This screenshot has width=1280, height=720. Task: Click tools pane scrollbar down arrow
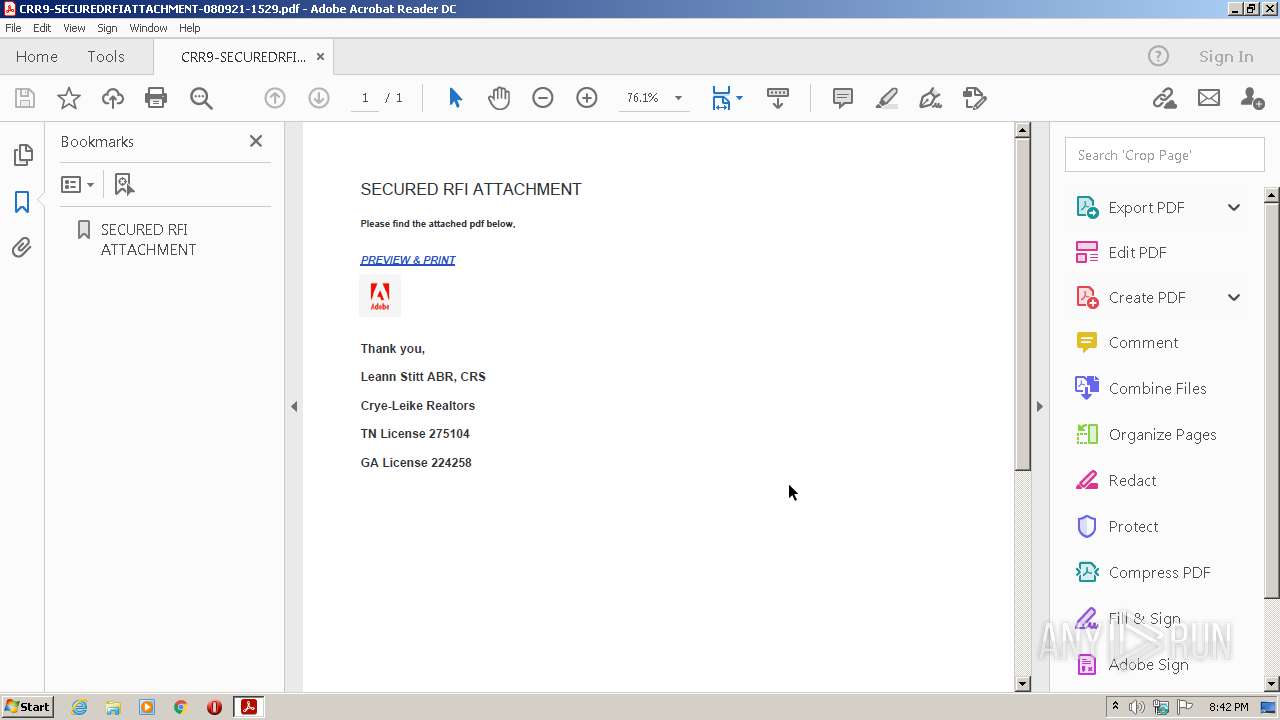pos(1272,684)
